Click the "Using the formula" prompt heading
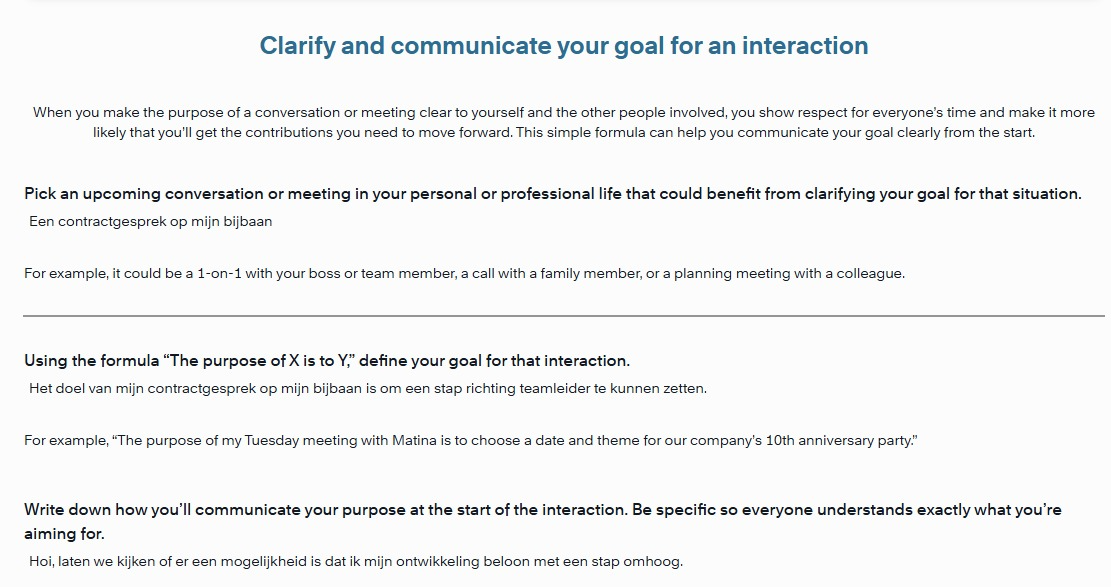Screen dimensions: 1111x587 tap(327, 361)
